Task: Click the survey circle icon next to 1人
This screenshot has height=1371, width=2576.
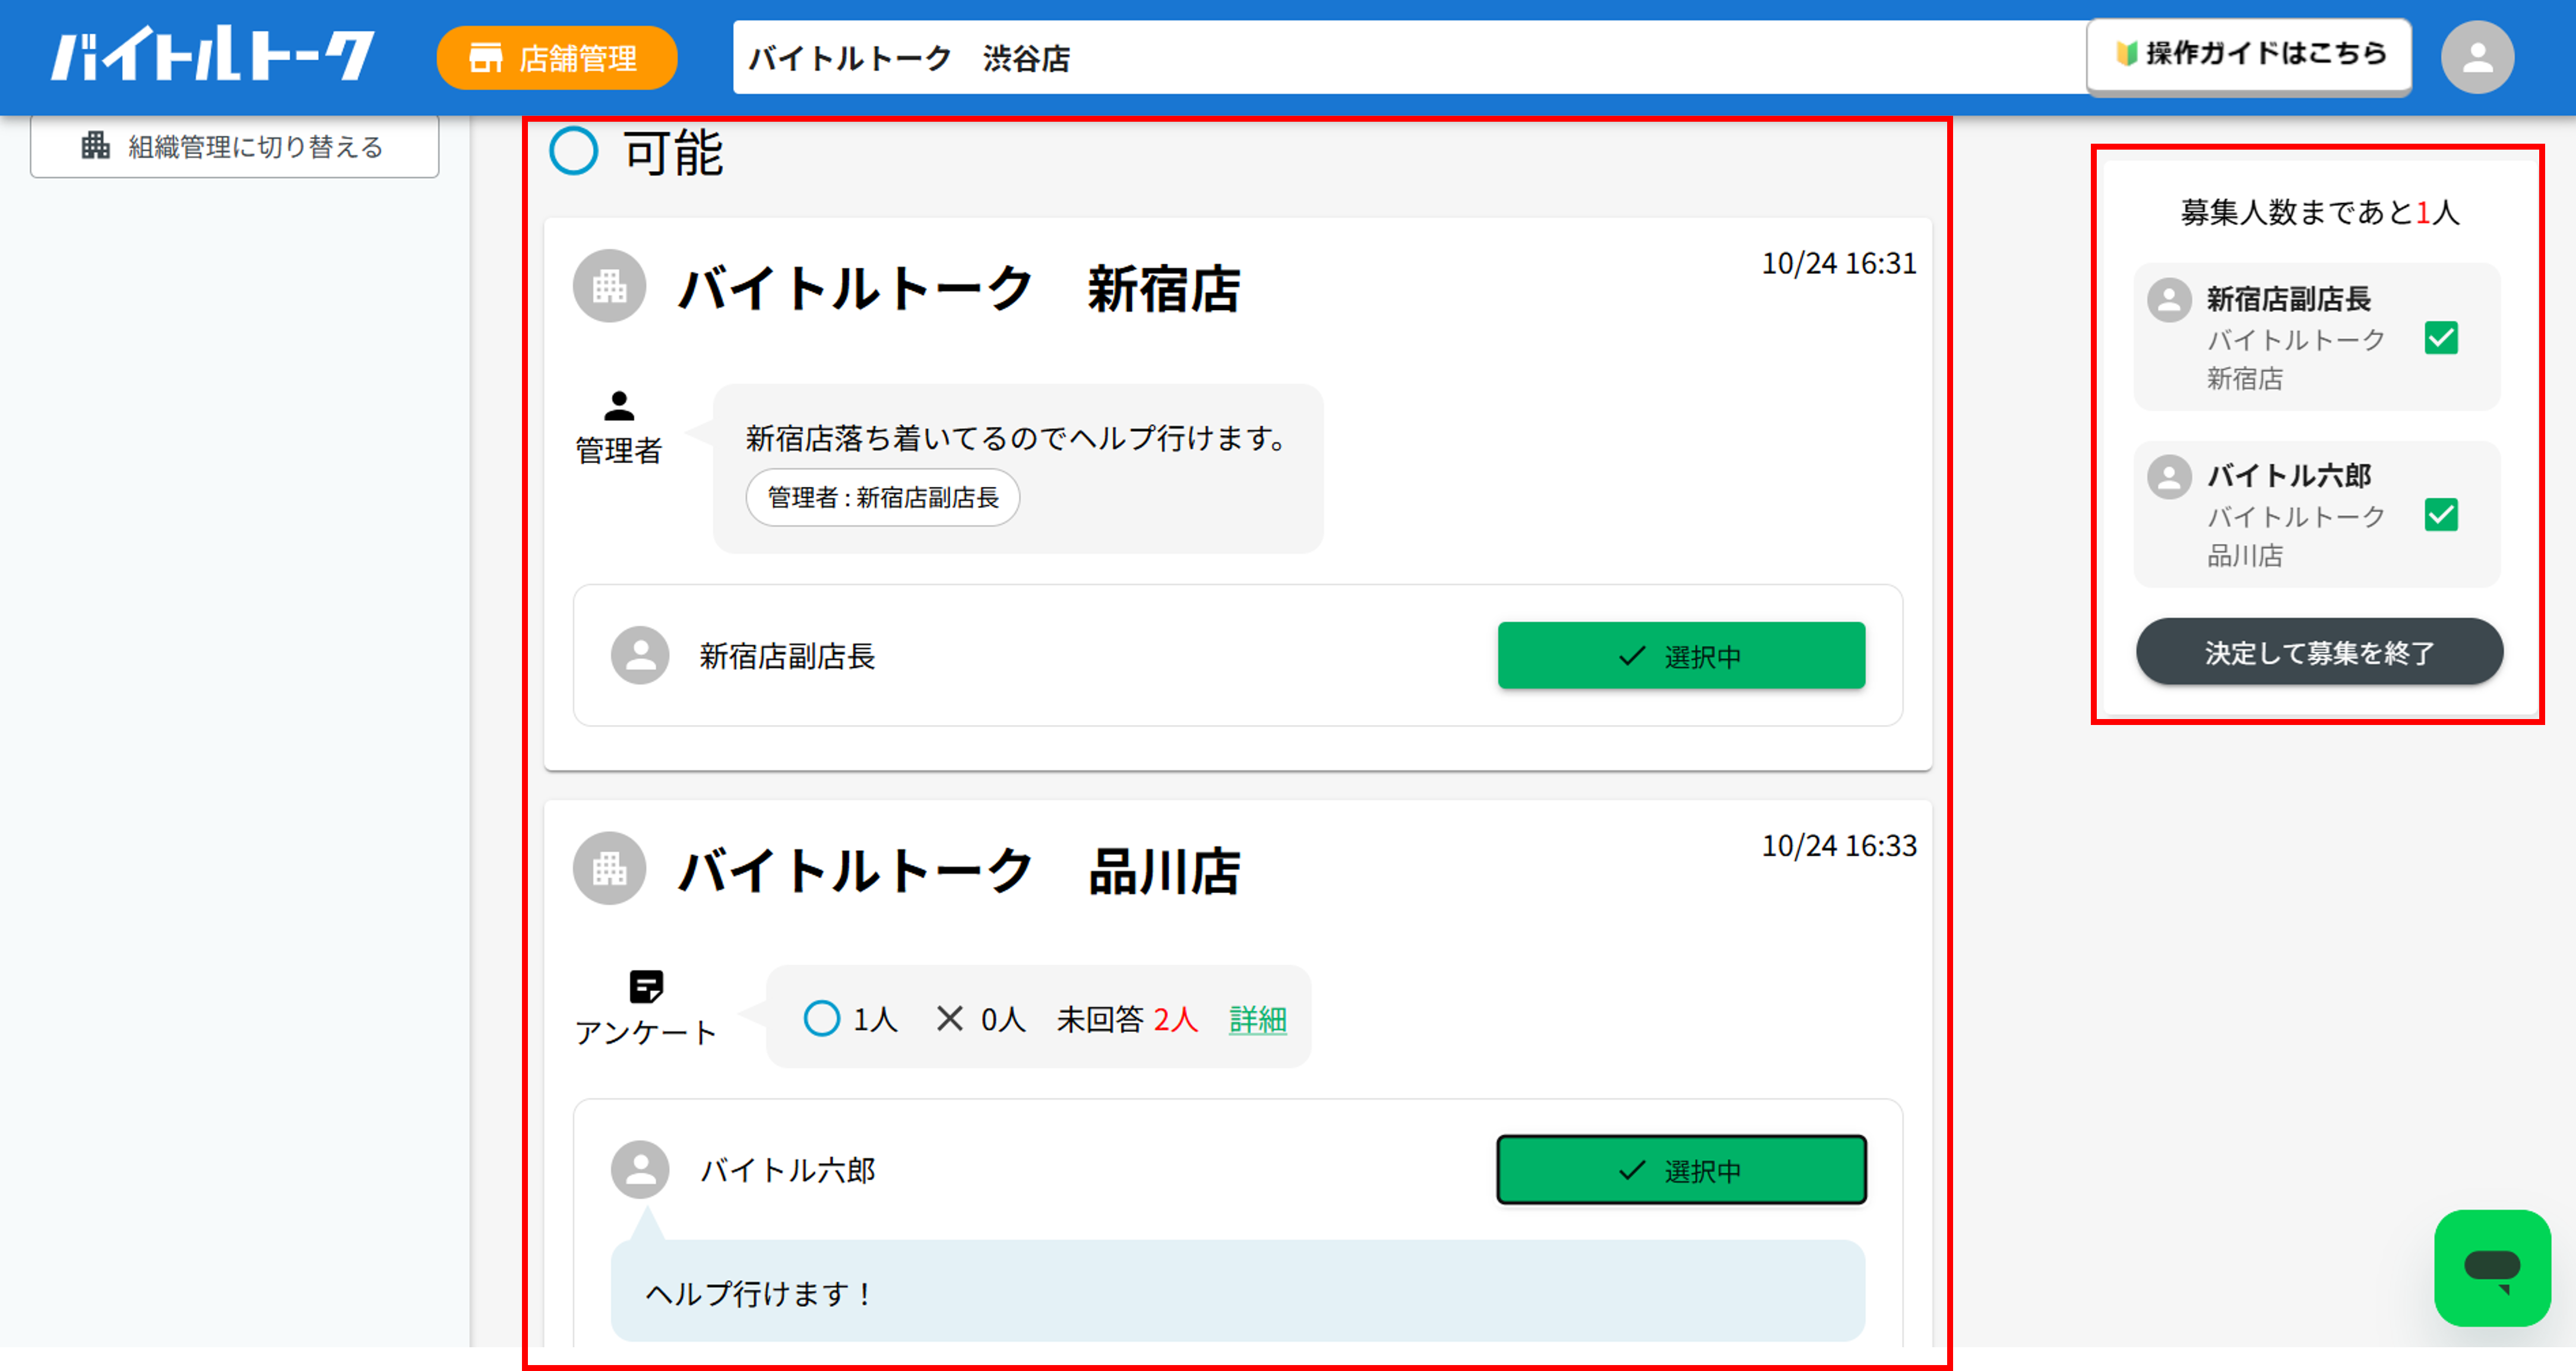Action: pos(822,1019)
